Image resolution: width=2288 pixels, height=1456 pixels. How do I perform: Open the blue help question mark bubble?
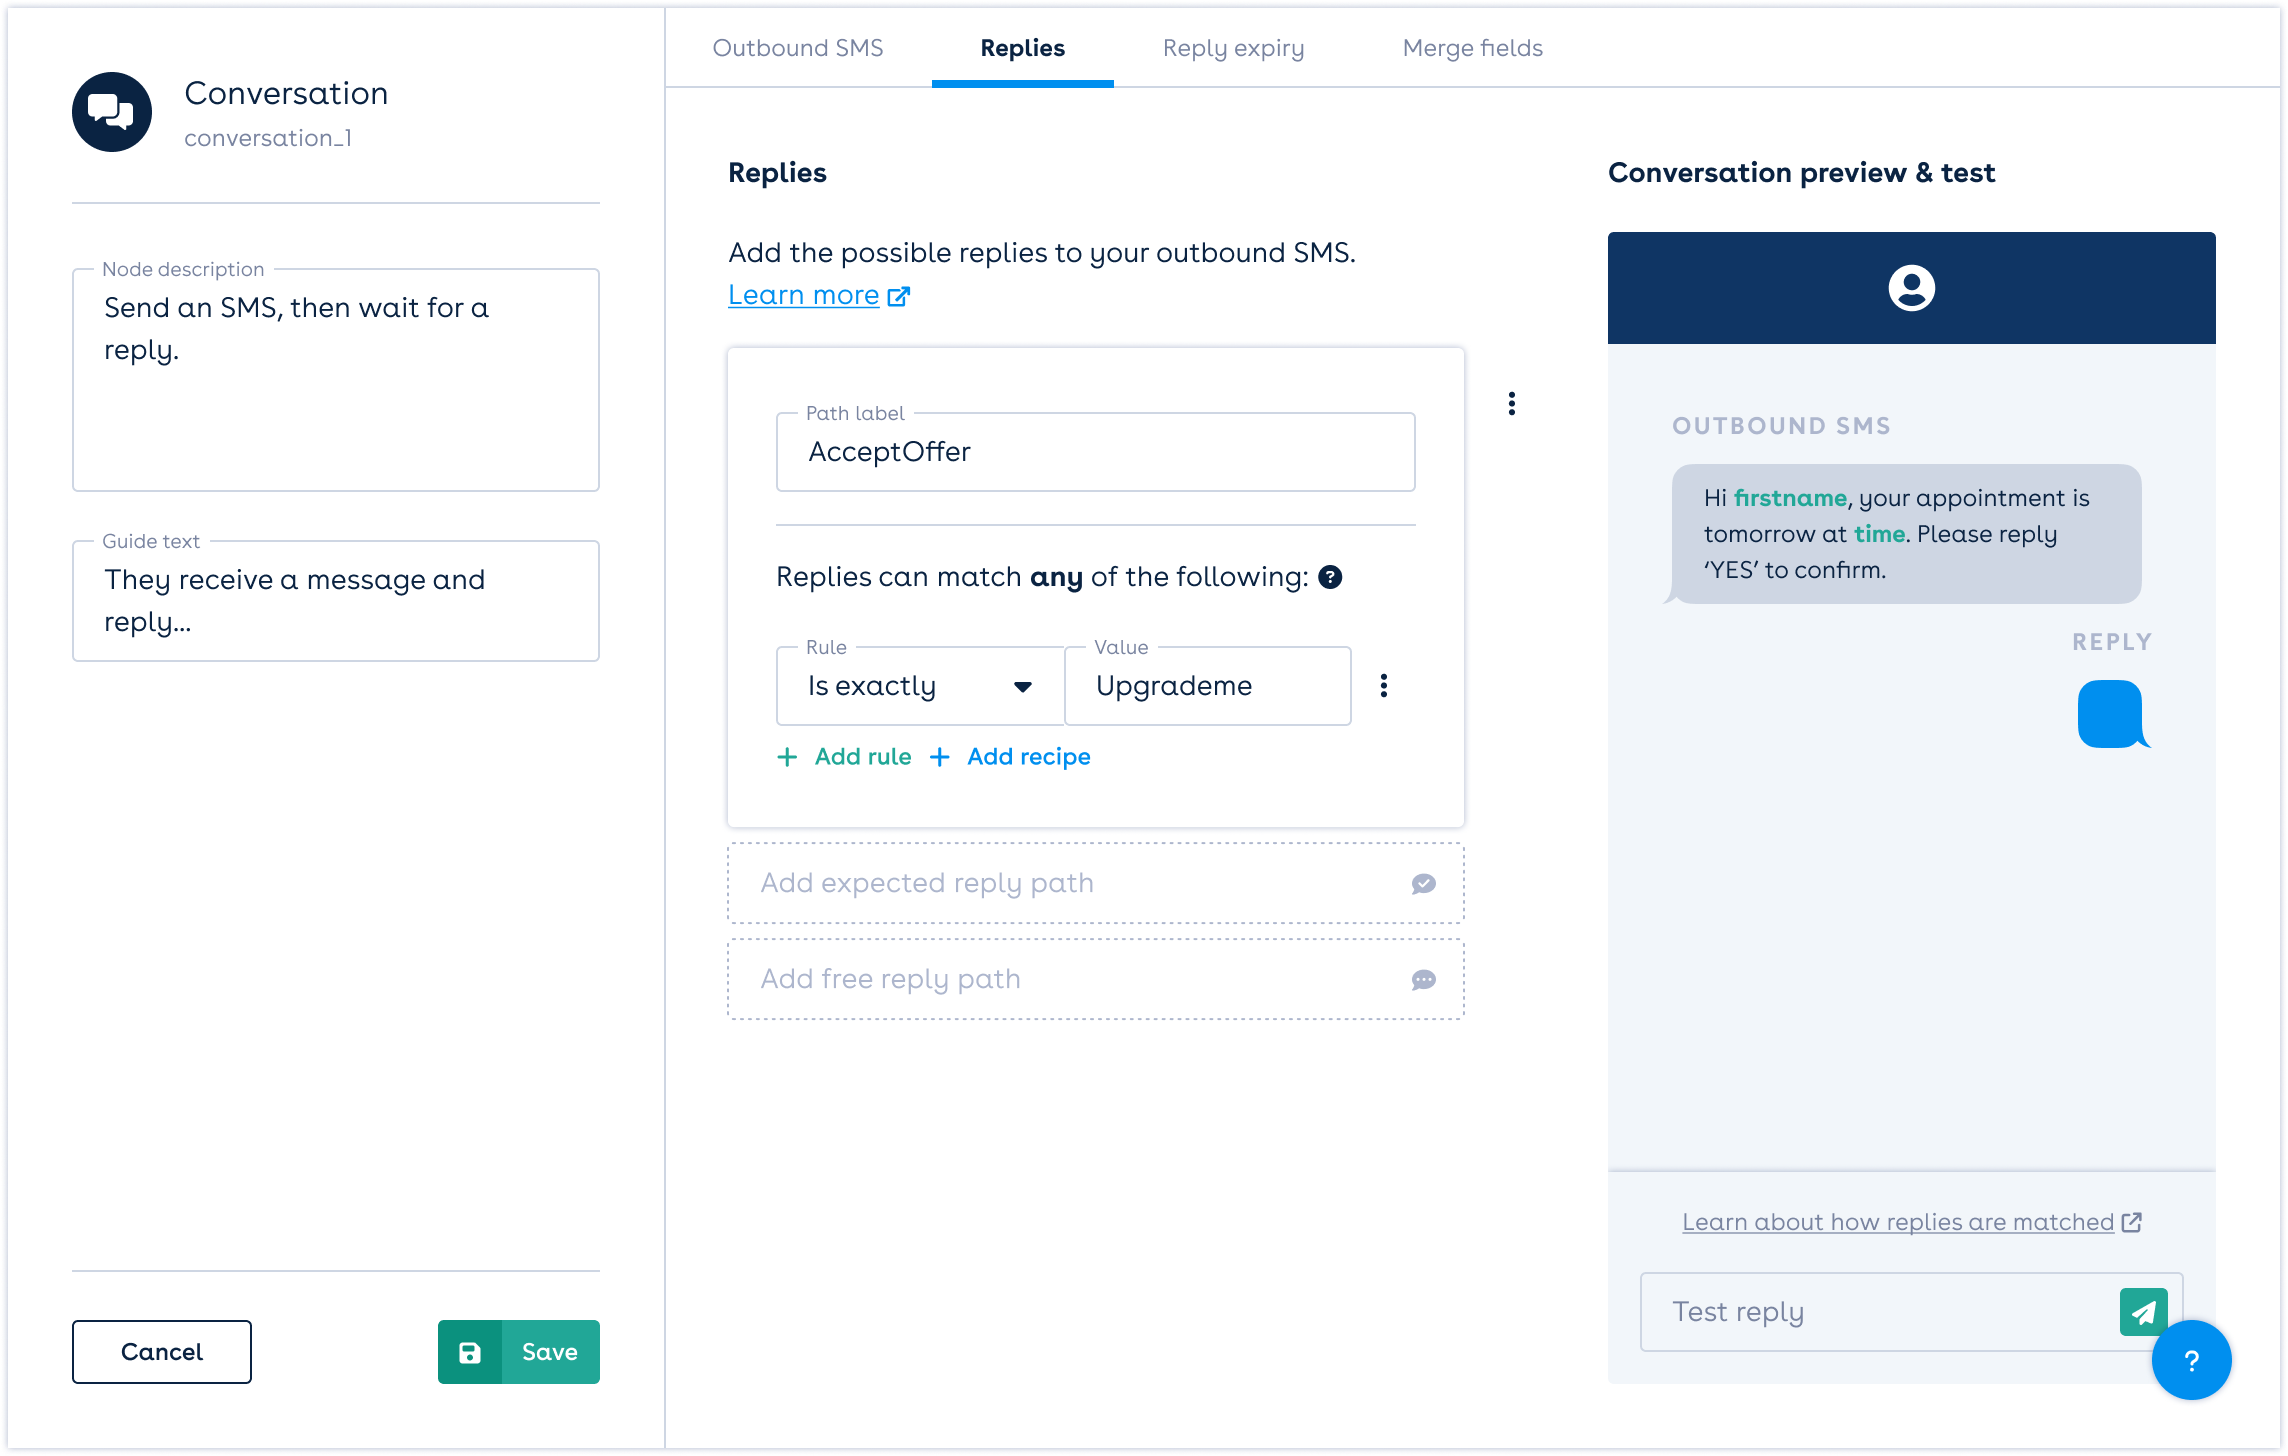[x=2191, y=1360]
